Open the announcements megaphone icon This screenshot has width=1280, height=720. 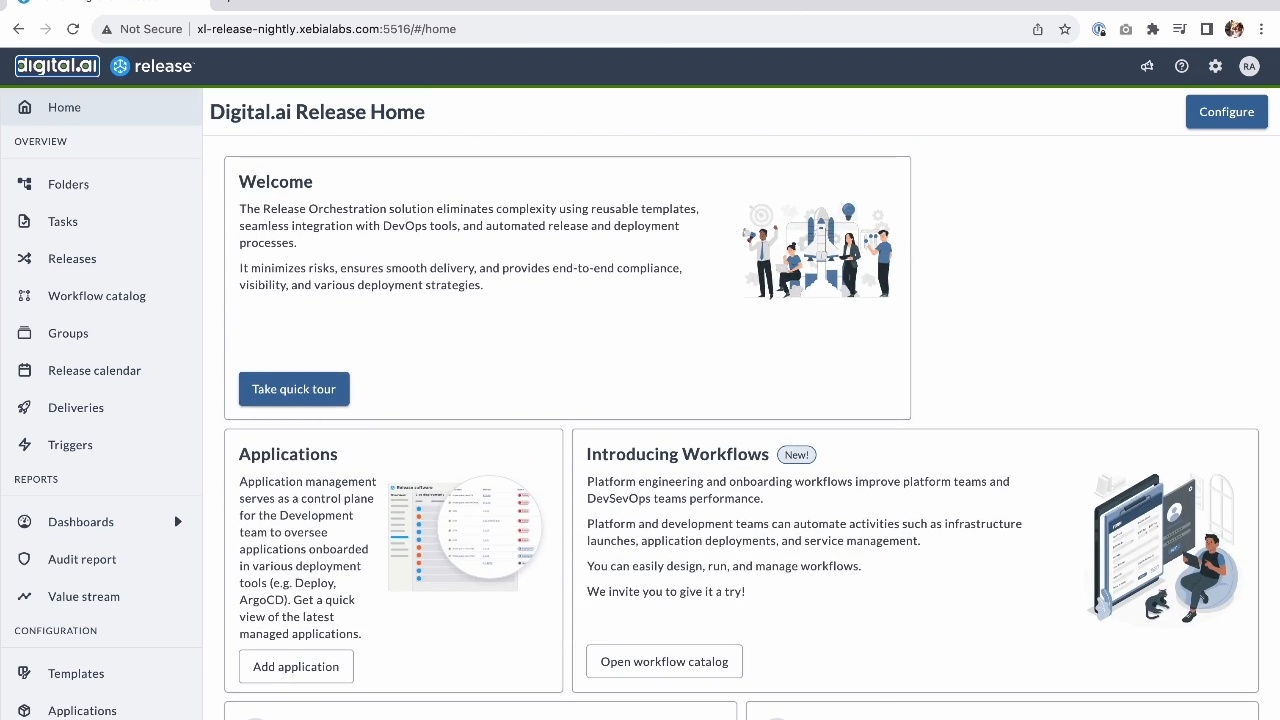point(1147,66)
